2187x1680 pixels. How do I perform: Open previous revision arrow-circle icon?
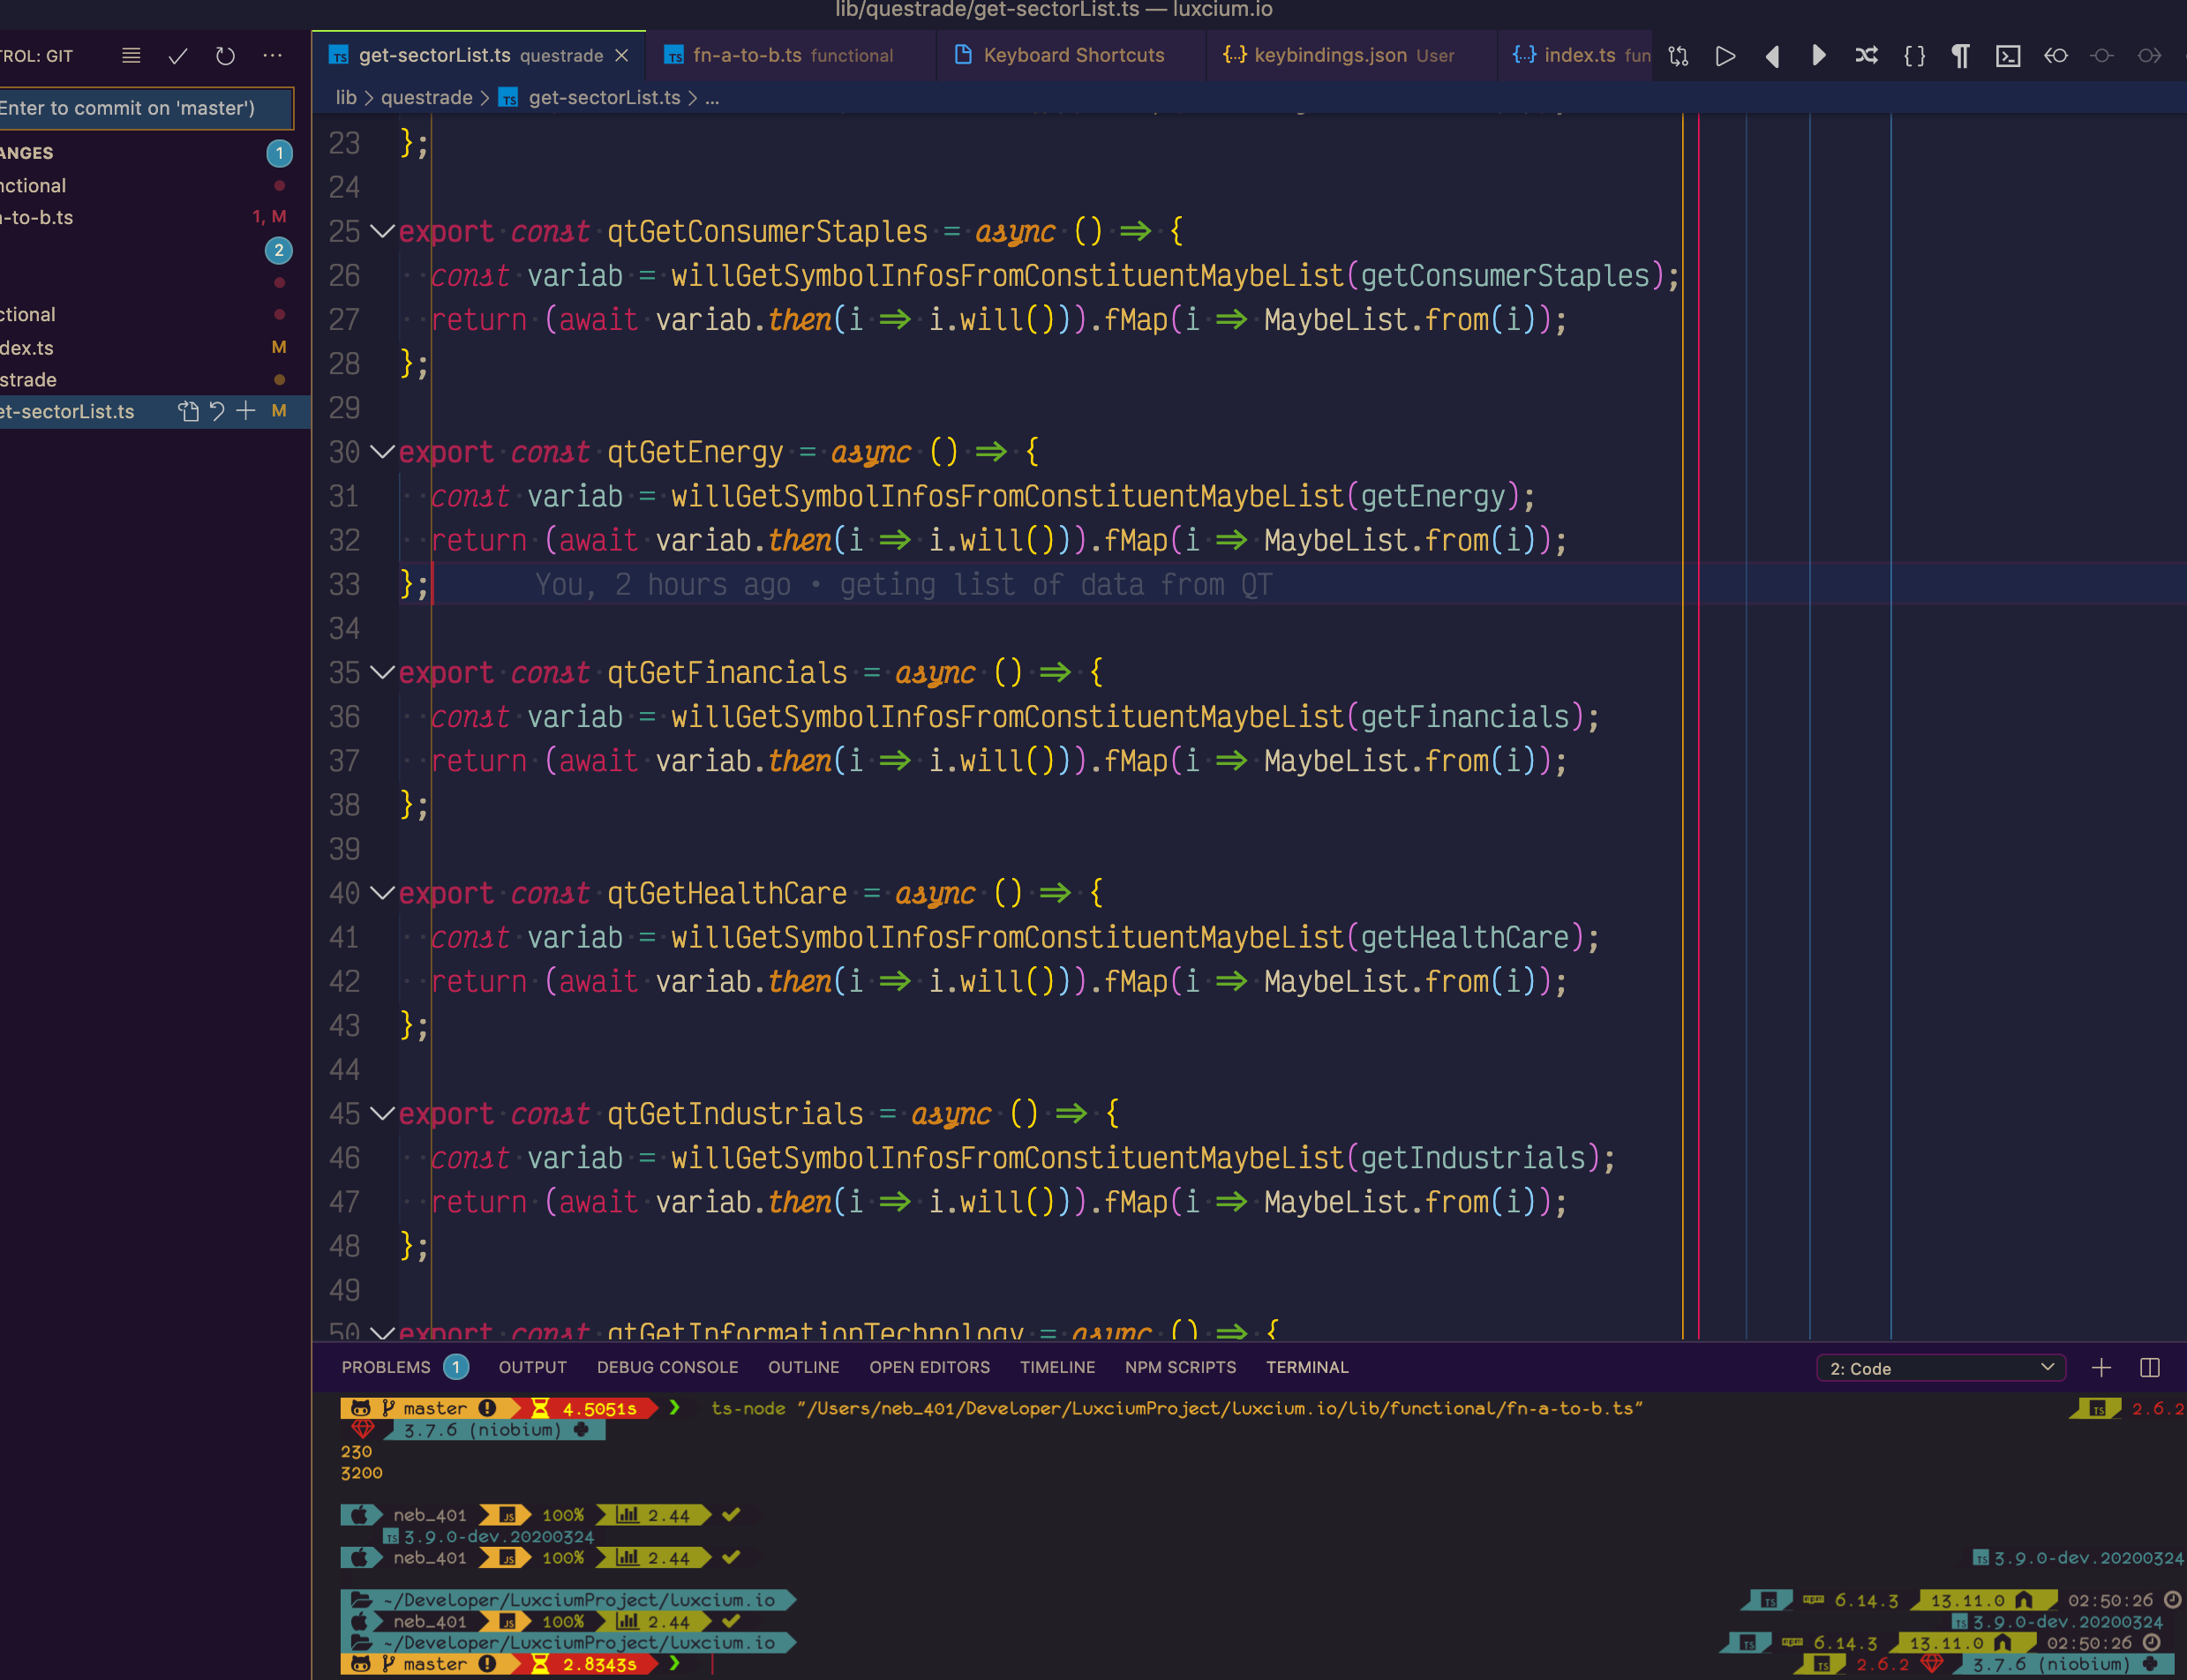point(2055,56)
